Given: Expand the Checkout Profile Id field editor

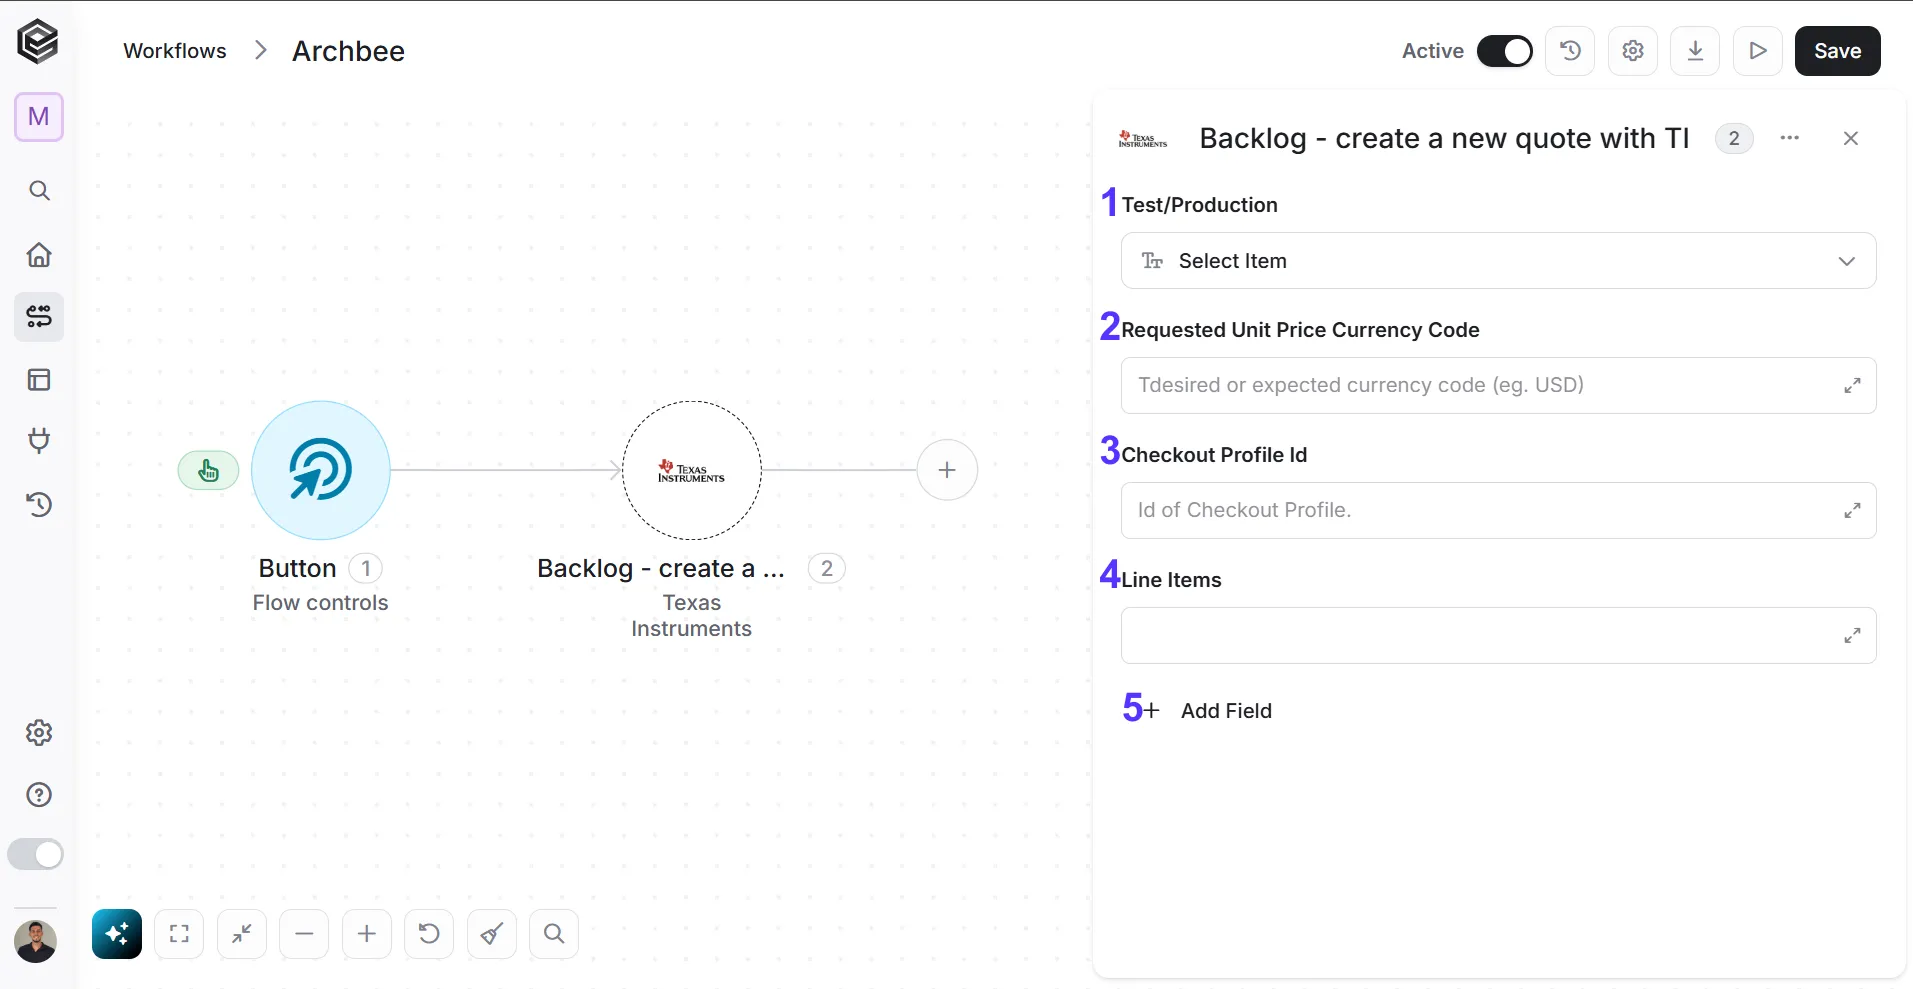Looking at the screenshot, I should pyautogui.click(x=1852, y=510).
